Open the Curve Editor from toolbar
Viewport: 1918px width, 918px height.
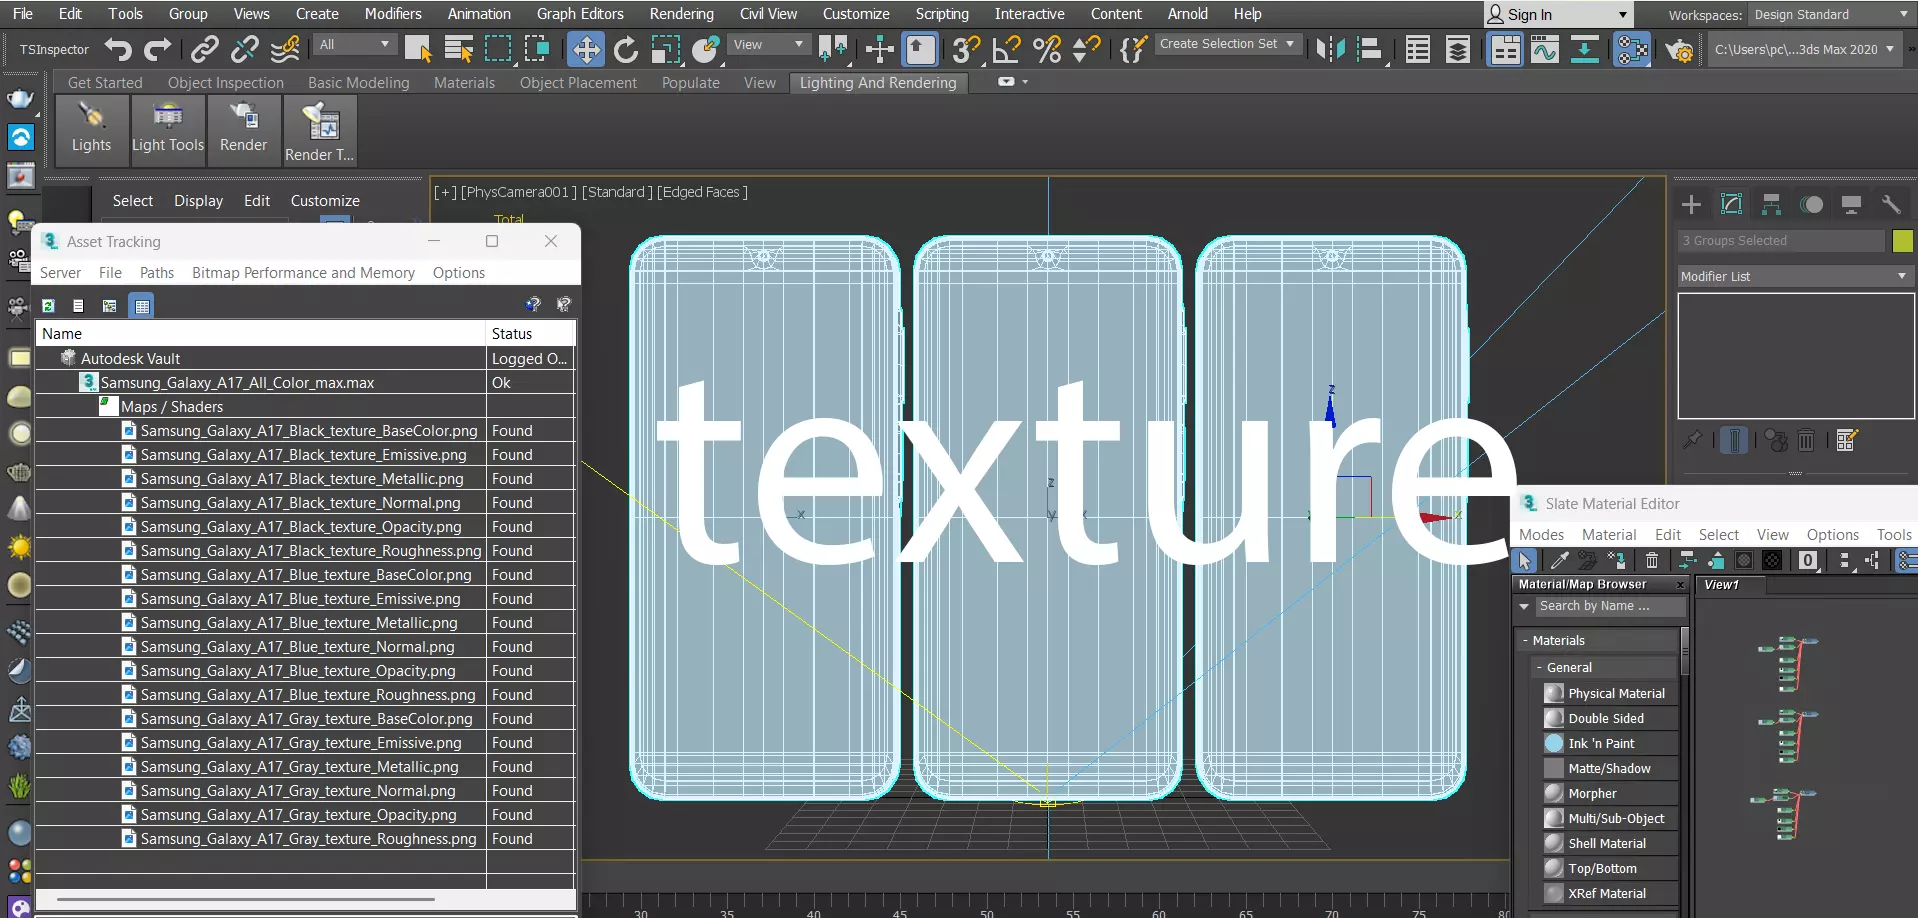[x=1545, y=49]
